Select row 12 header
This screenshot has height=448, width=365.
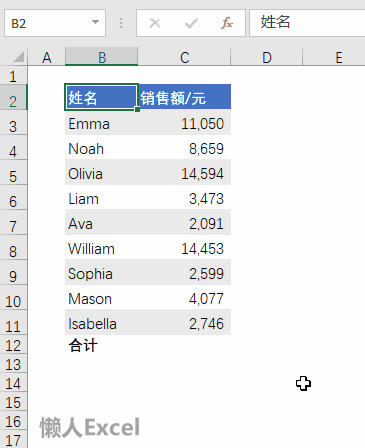13,345
